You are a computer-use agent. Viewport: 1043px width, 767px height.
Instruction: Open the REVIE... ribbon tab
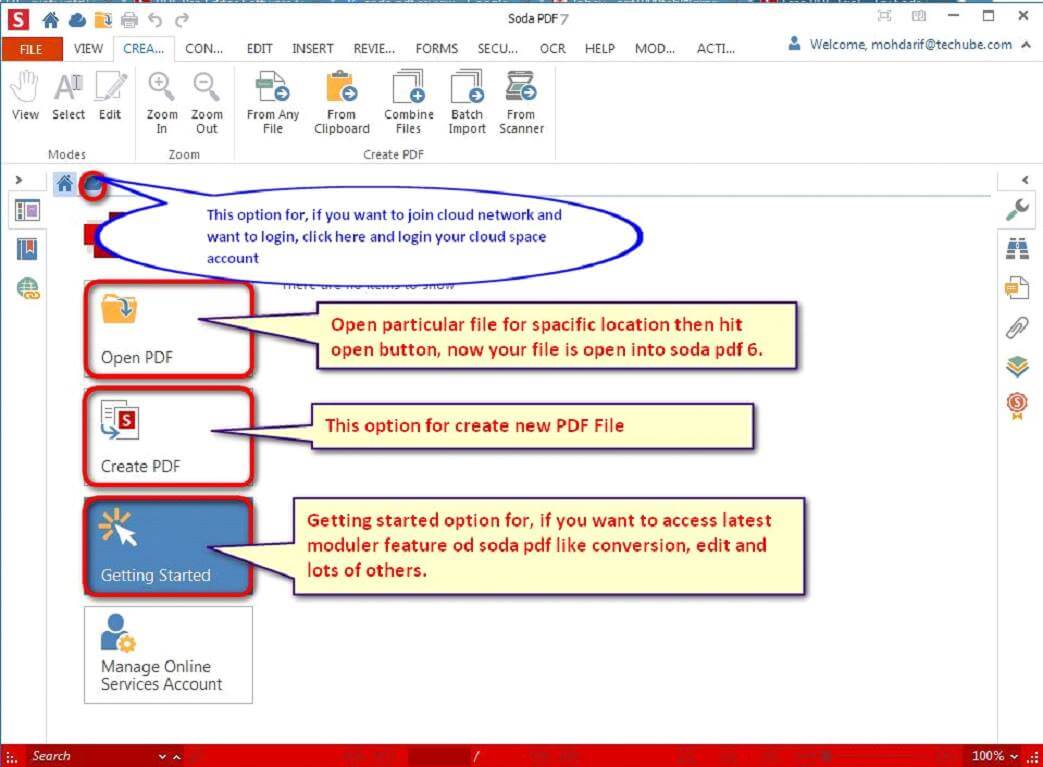pyautogui.click(x=374, y=49)
